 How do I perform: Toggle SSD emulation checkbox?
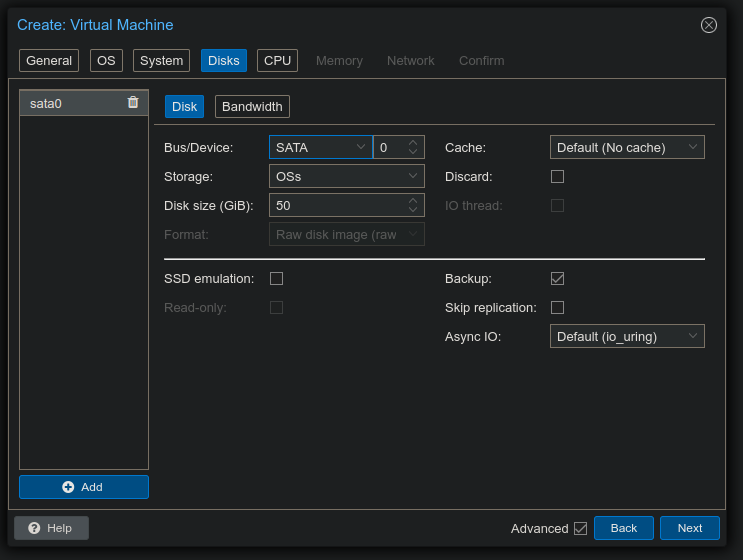point(277,278)
